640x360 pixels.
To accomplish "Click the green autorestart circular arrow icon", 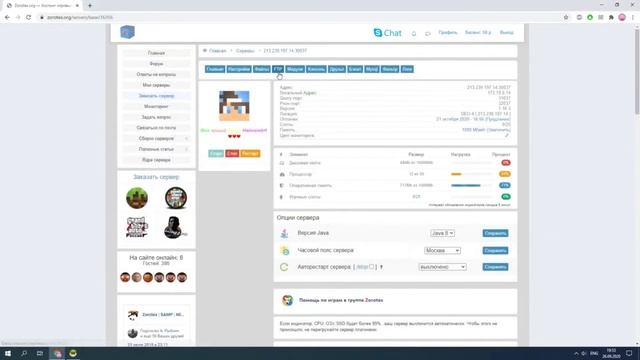I will pos(284,267).
